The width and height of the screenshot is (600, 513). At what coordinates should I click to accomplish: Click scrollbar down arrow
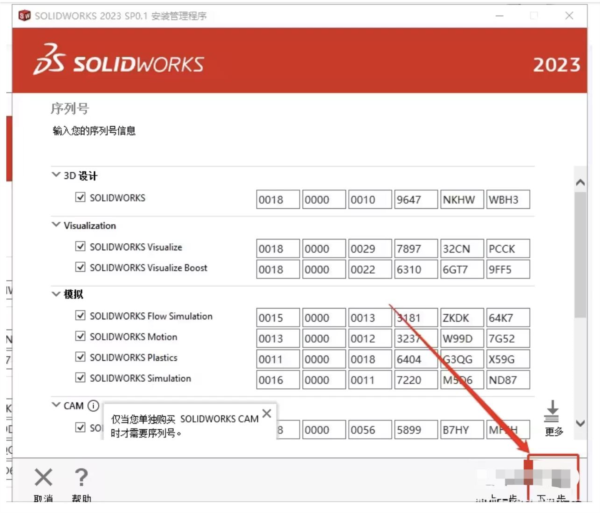tap(580, 423)
